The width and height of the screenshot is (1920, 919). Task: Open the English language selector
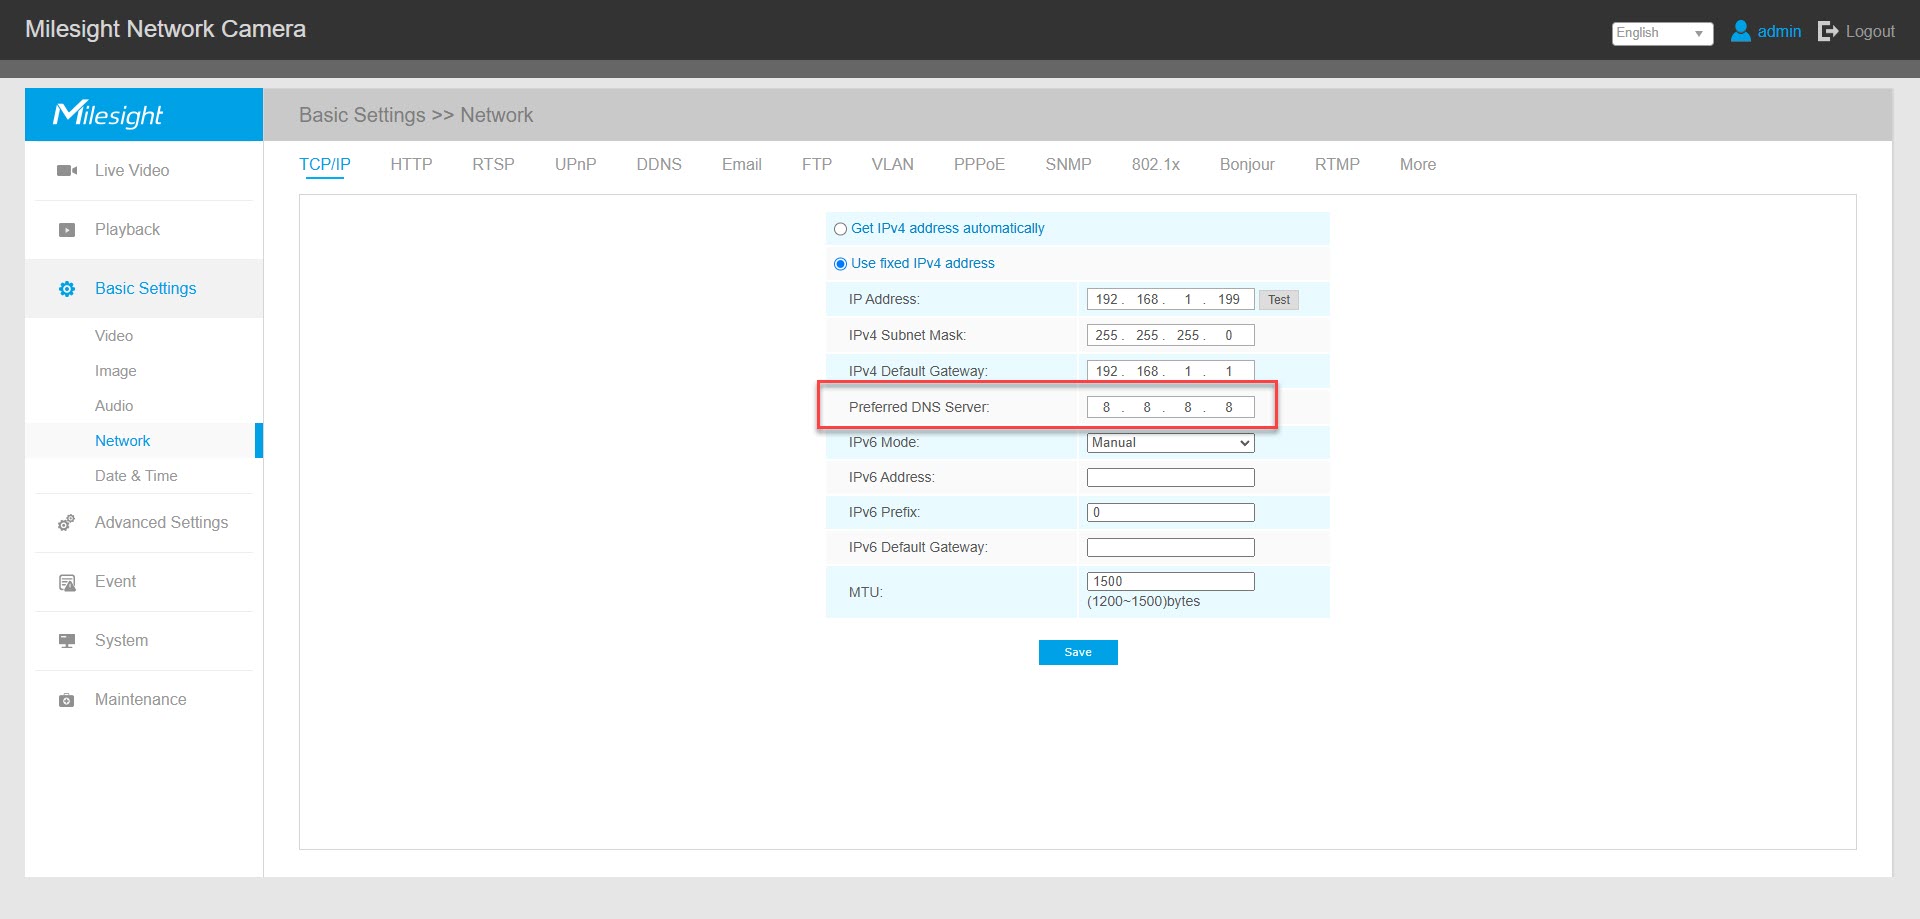pos(1661,33)
